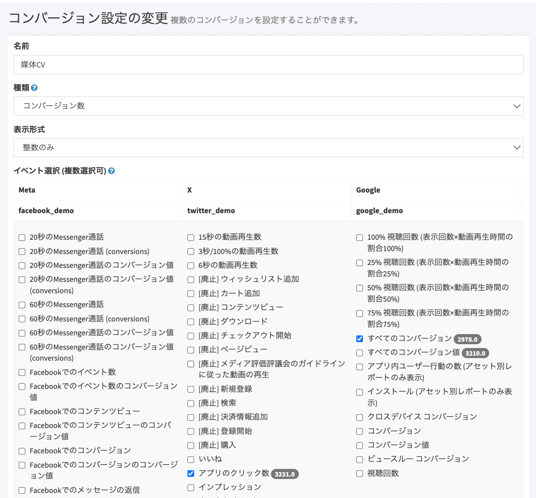Enable クロスデバイス コンバージョン checkbox

tap(359, 417)
